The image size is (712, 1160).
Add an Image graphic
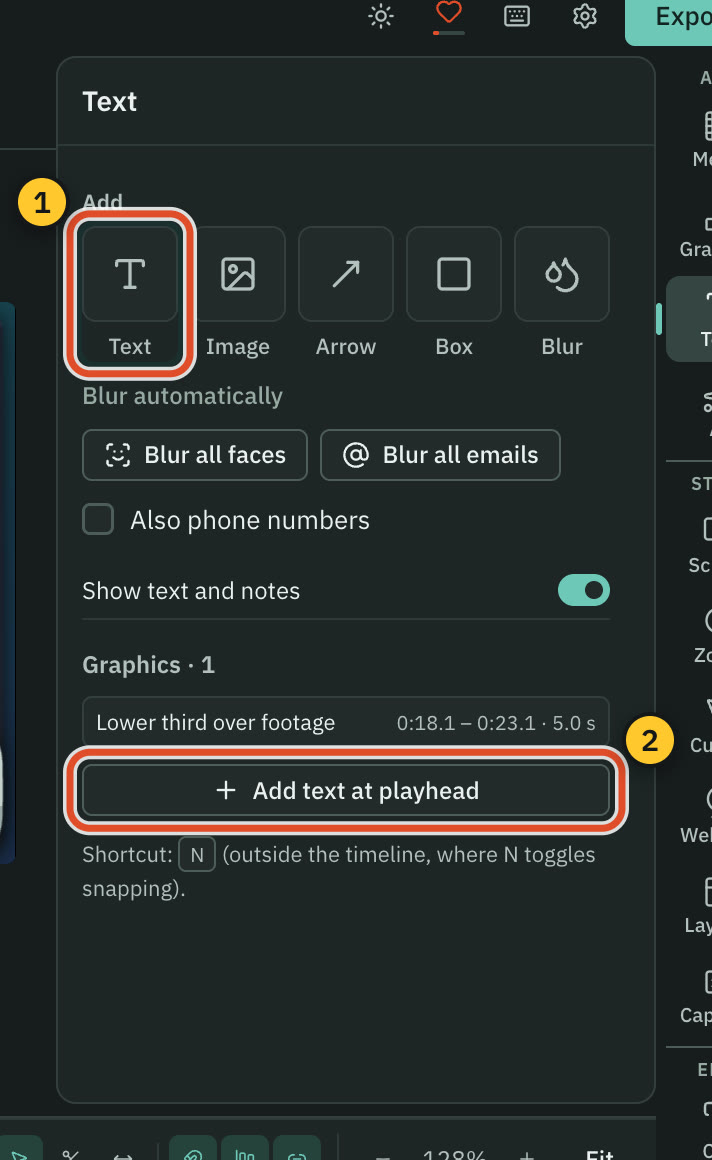tap(238, 274)
